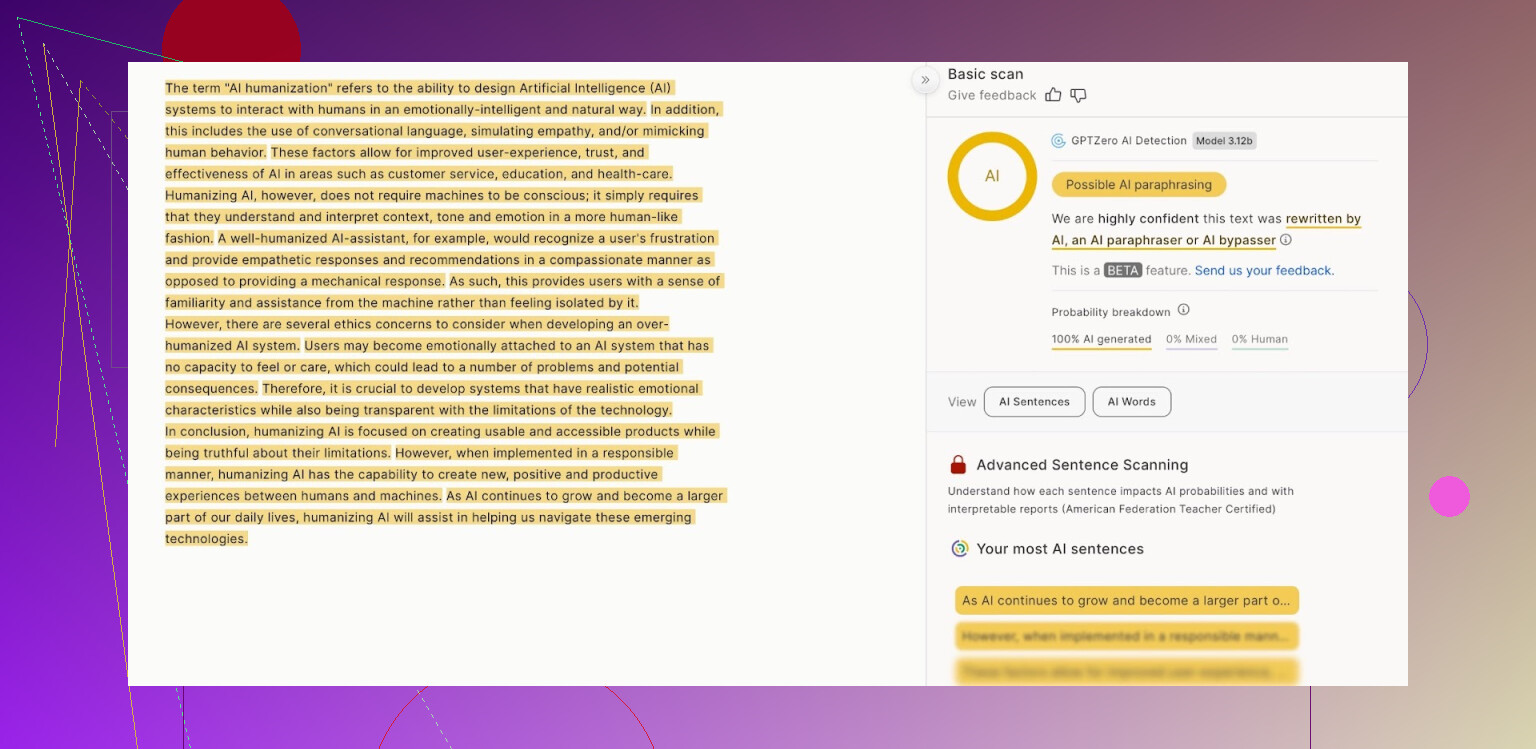Open top sentence 'As AI continues to grow'
The image size is (1536, 749).
point(1126,601)
